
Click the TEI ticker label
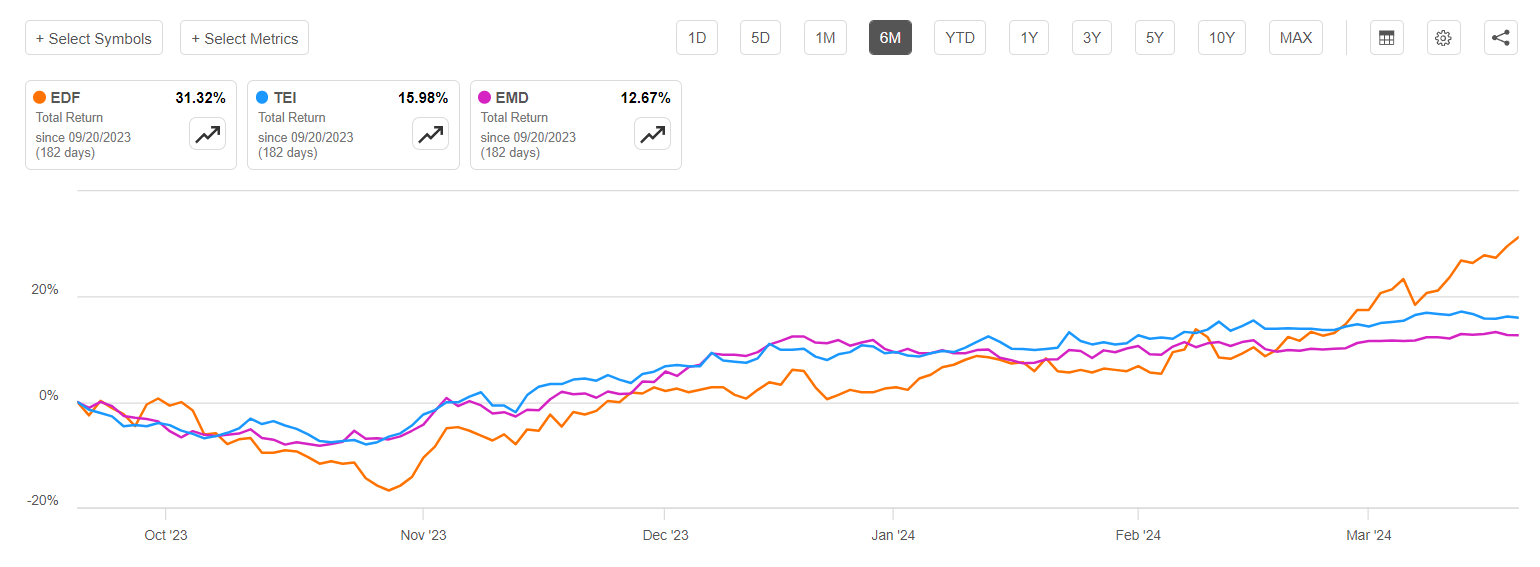(284, 98)
